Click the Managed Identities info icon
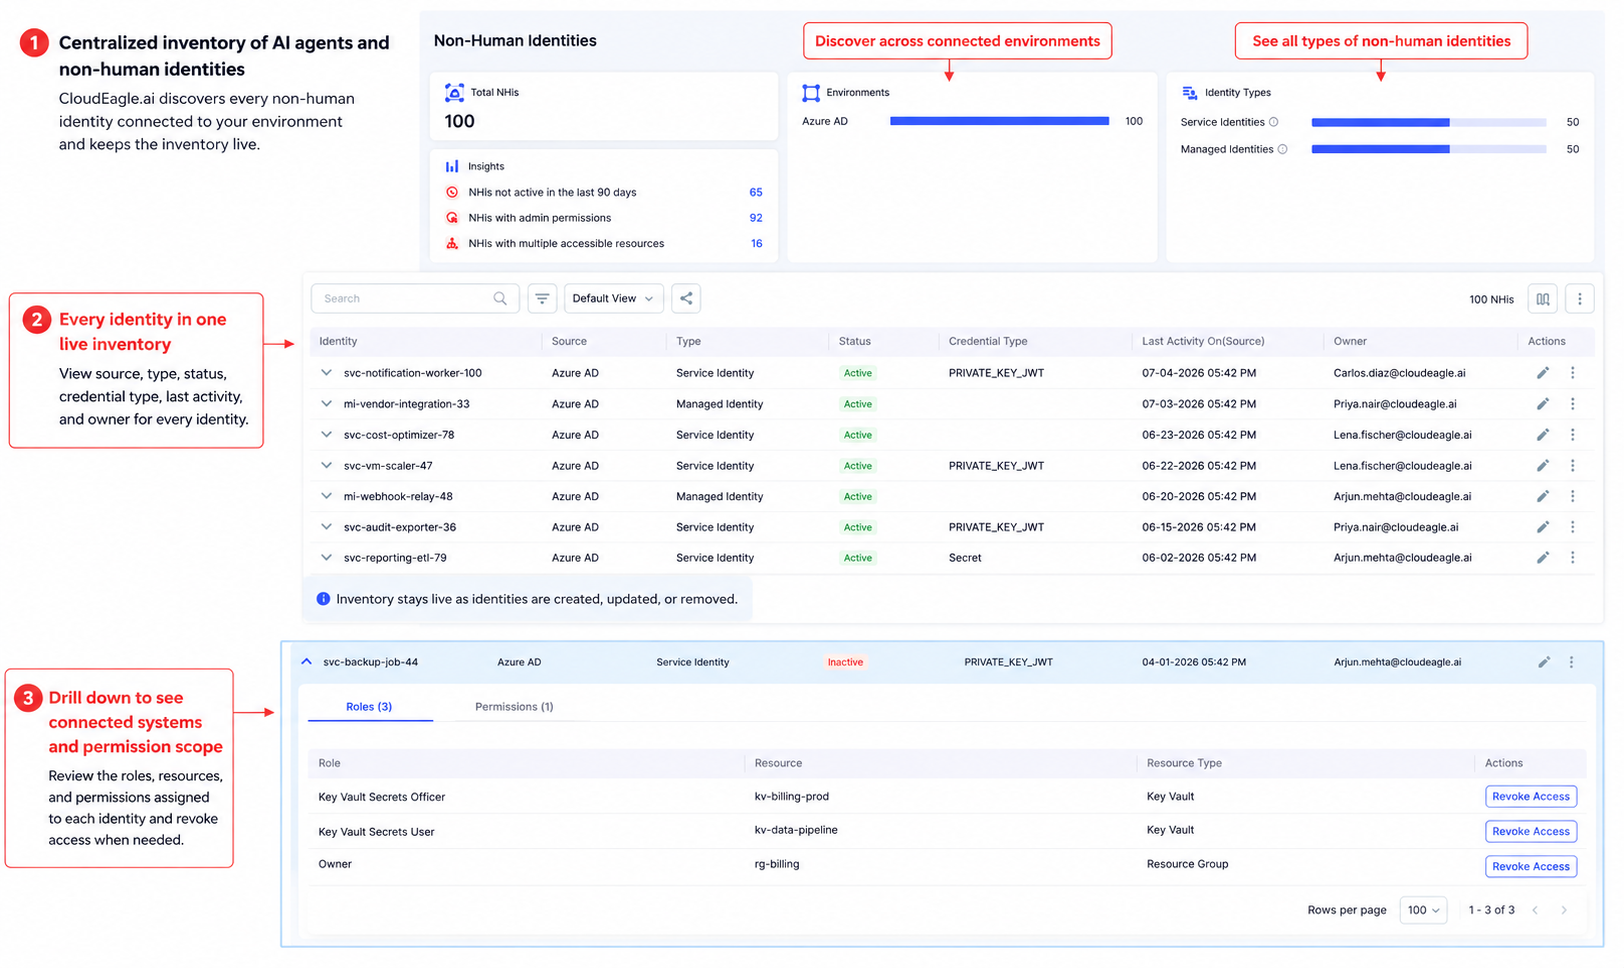This screenshot has width=1624, height=968. 1282,149
